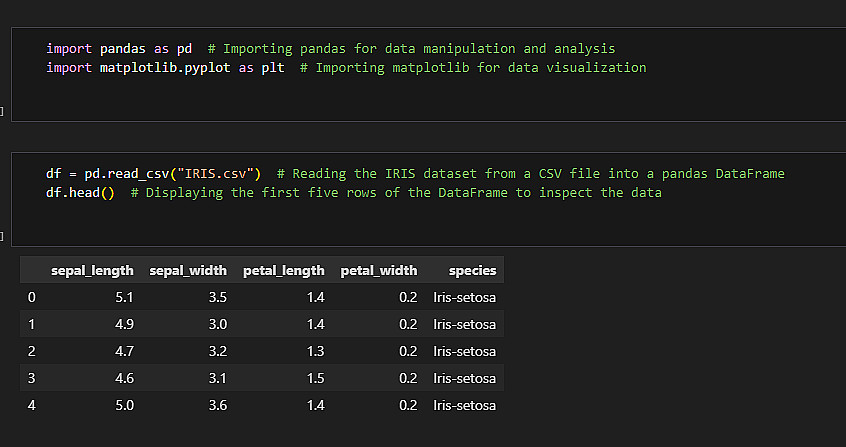Click the sepal_length value 5.1
The height and width of the screenshot is (447, 846).
[x=123, y=297]
